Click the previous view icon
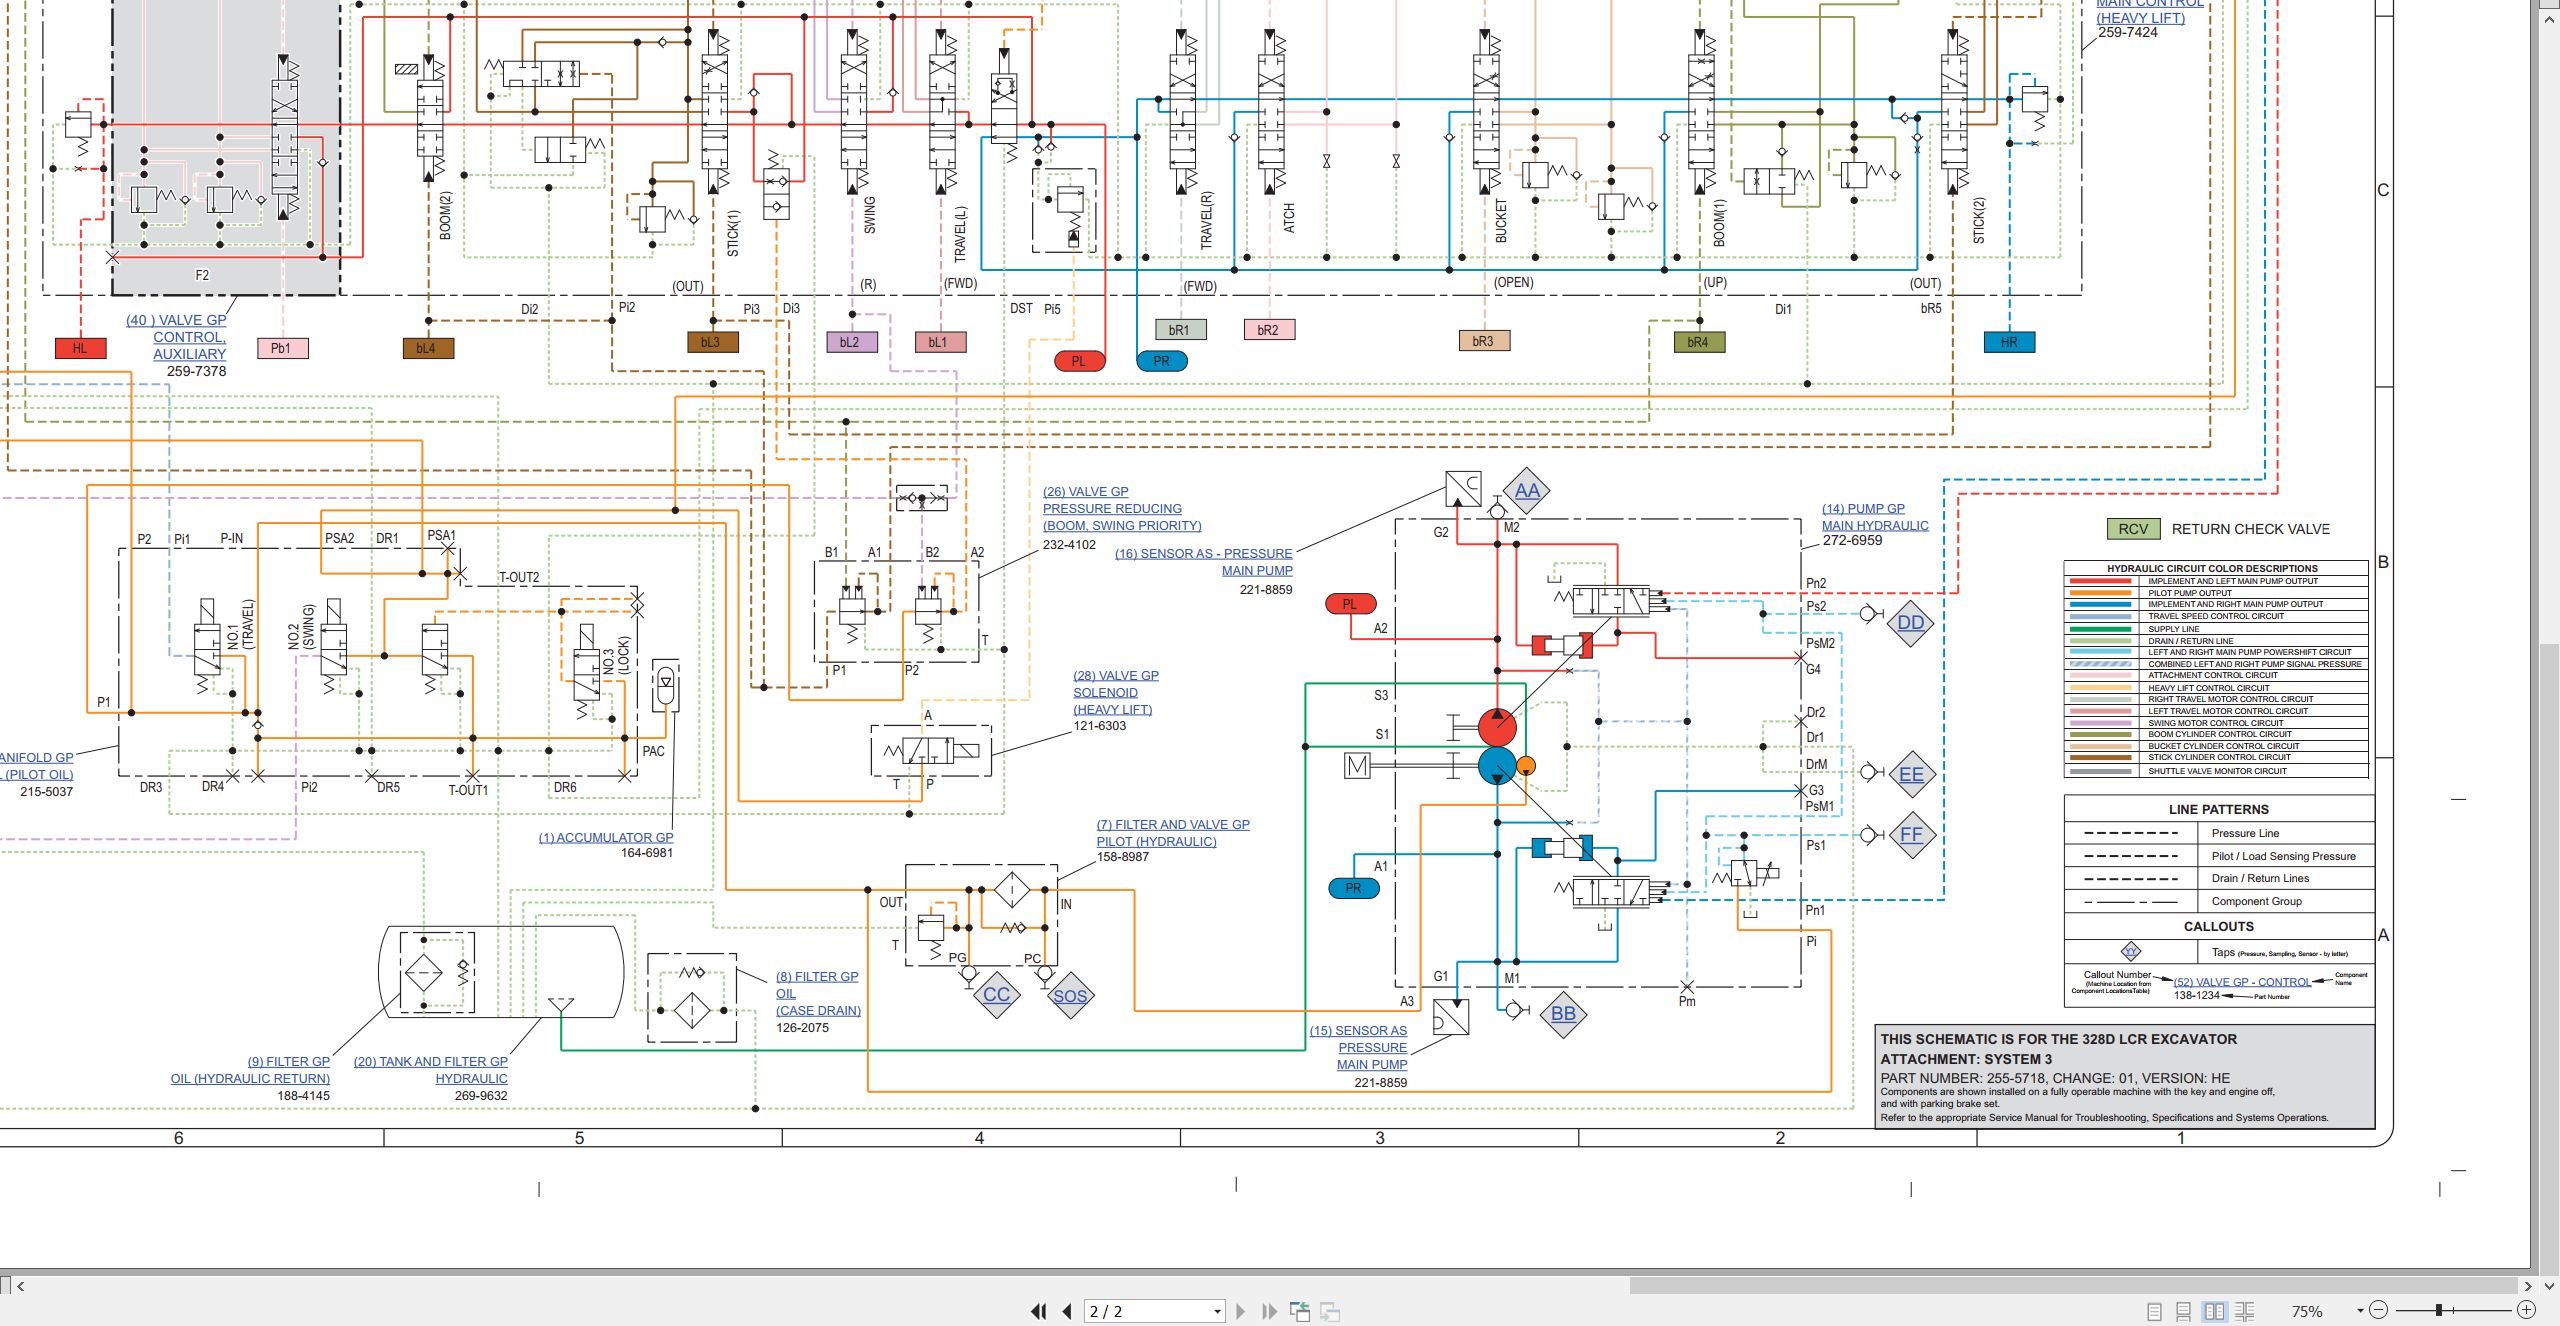2560x1326 pixels. pos(1300,1311)
